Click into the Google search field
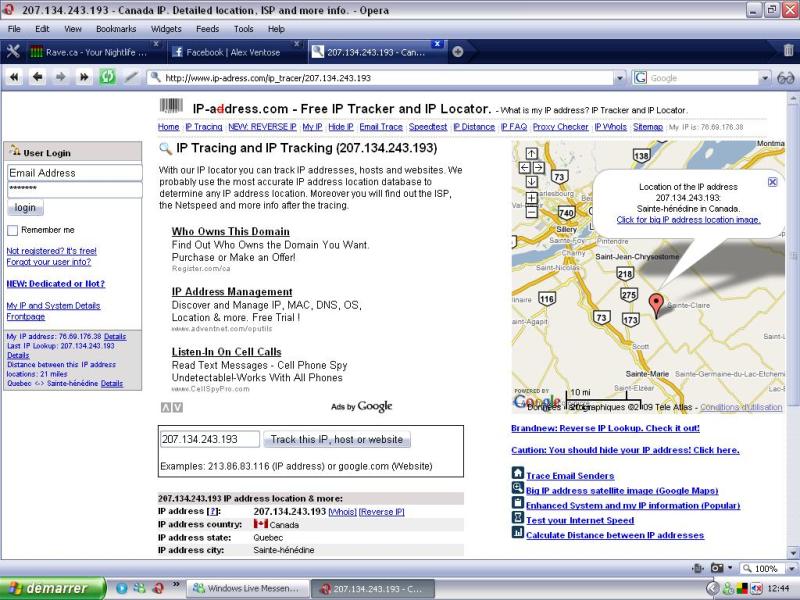The width and height of the screenshot is (800, 600). point(702,78)
